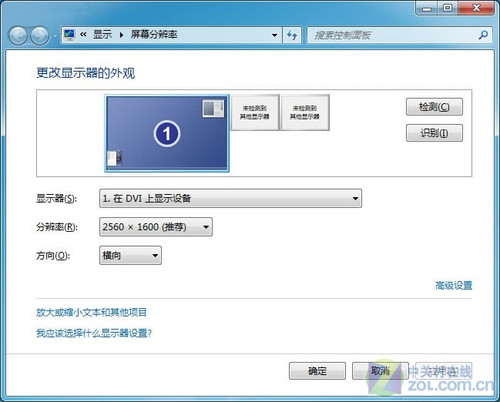Click the 显示 breadcrumb item
Screen dimensions: 500x402
point(102,34)
